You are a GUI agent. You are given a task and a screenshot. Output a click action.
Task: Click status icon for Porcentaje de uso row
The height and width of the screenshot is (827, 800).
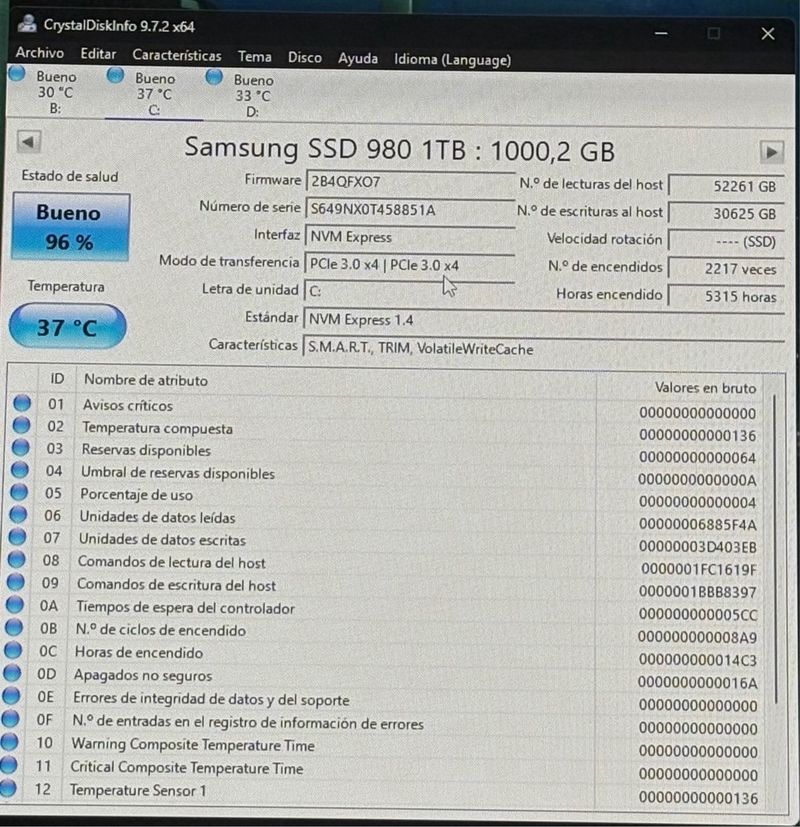[19, 492]
